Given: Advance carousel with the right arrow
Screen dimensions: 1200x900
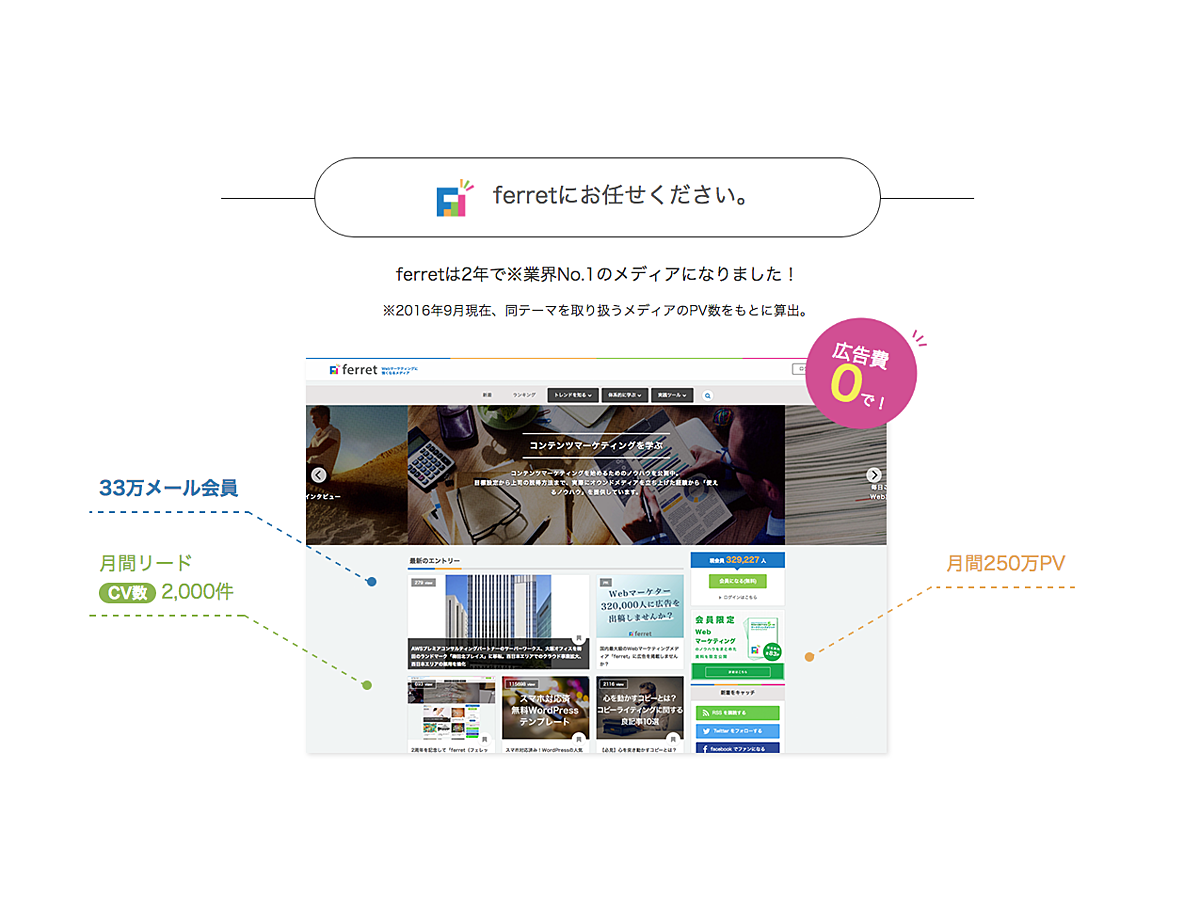Looking at the screenshot, I should pos(874,475).
